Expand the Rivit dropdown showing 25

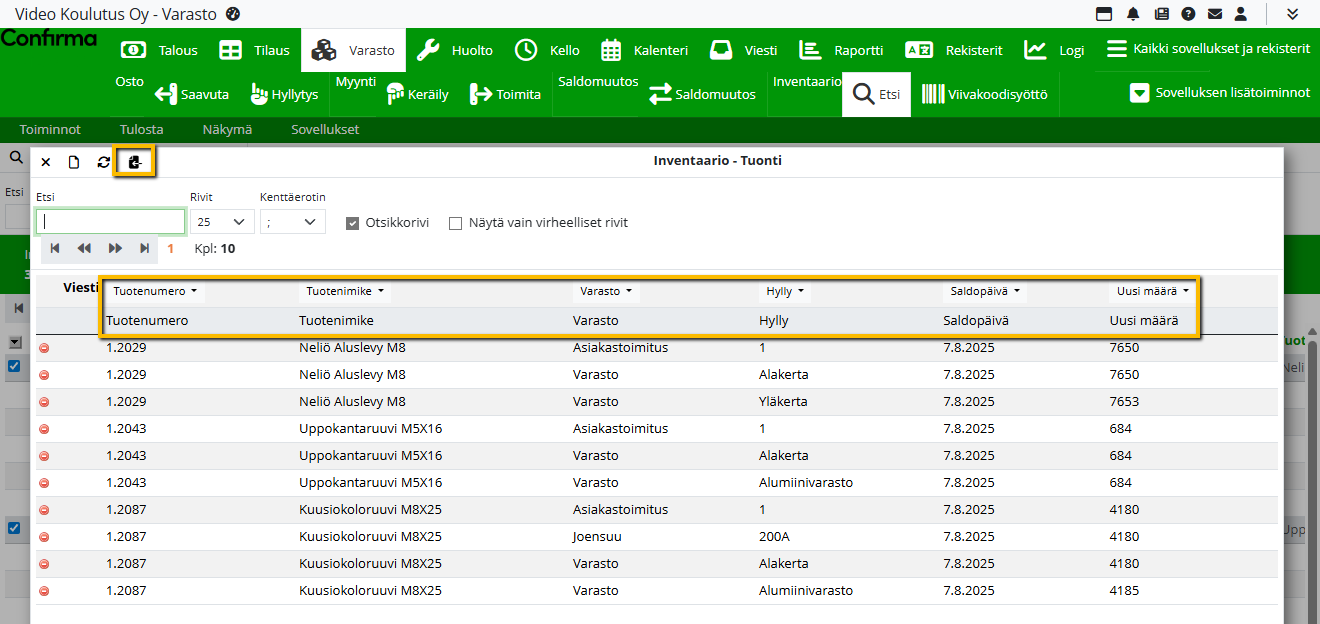(x=222, y=222)
